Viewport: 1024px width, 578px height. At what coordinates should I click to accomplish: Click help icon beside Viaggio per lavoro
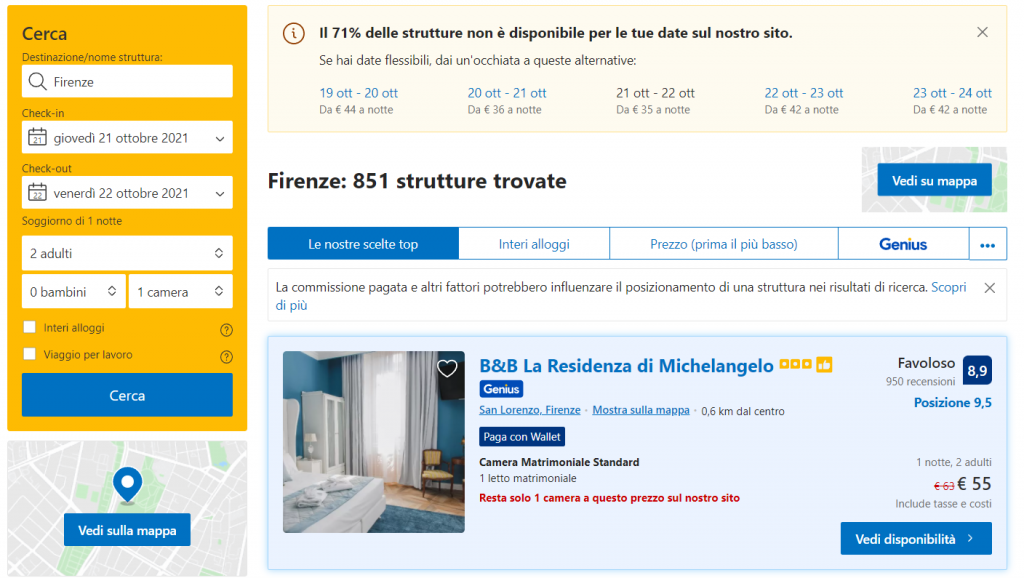pos(226,357)
